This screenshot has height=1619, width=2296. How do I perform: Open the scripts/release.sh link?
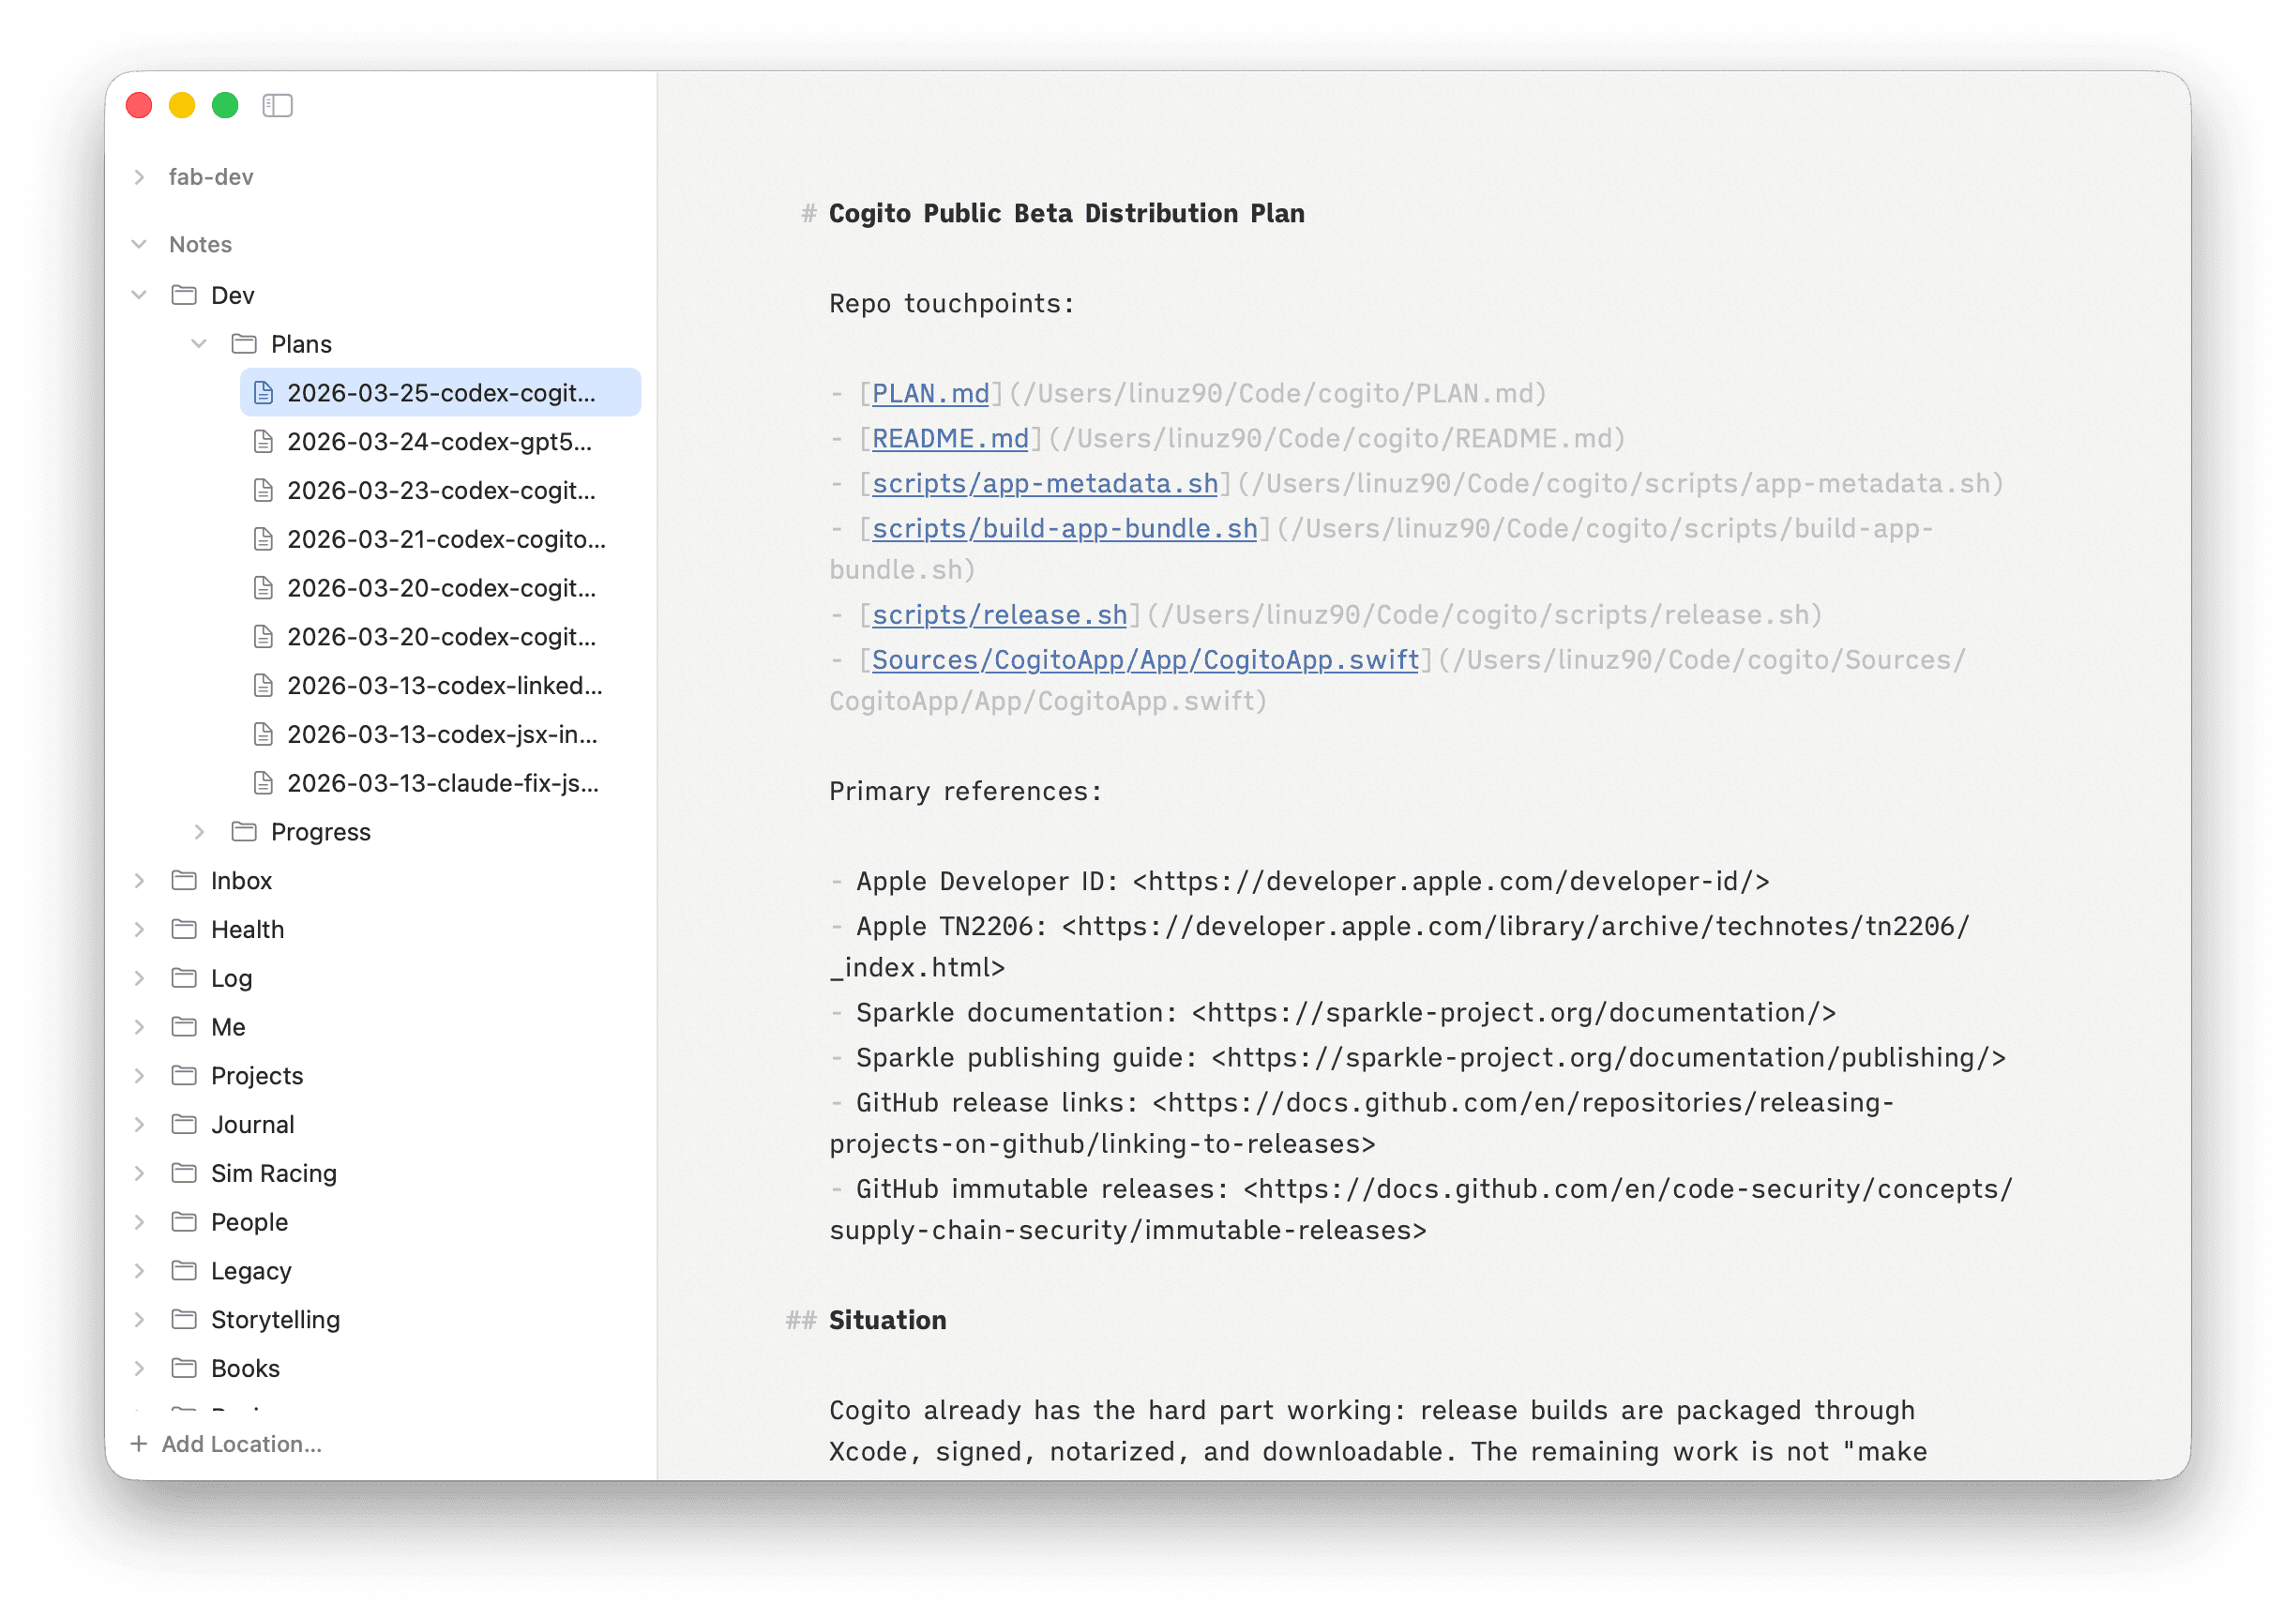[999, 614]
